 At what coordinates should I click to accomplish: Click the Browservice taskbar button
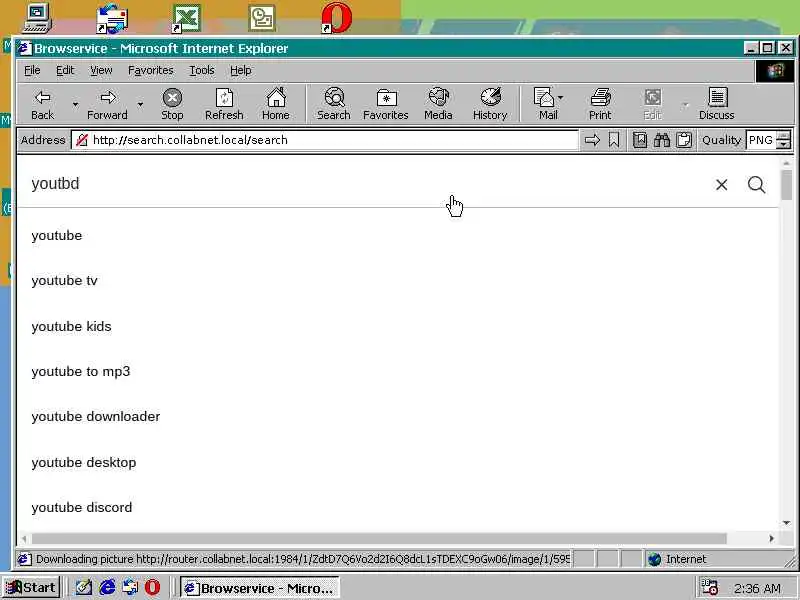pyautogui.click(x=259, y=588)
